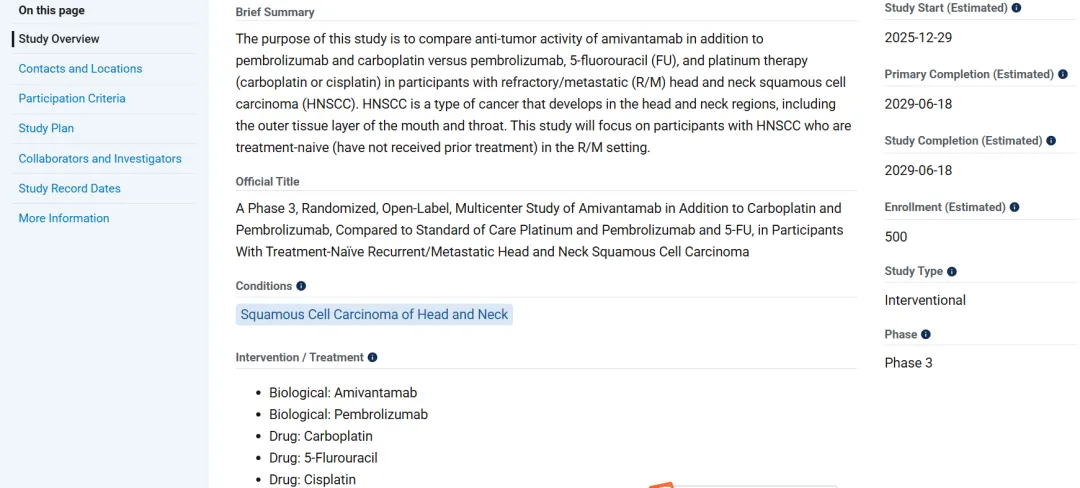Open the Squamous Cell Carcinoma condition tag
The height and width of the screenshot is (488, 1080).
tap(374, 314)
